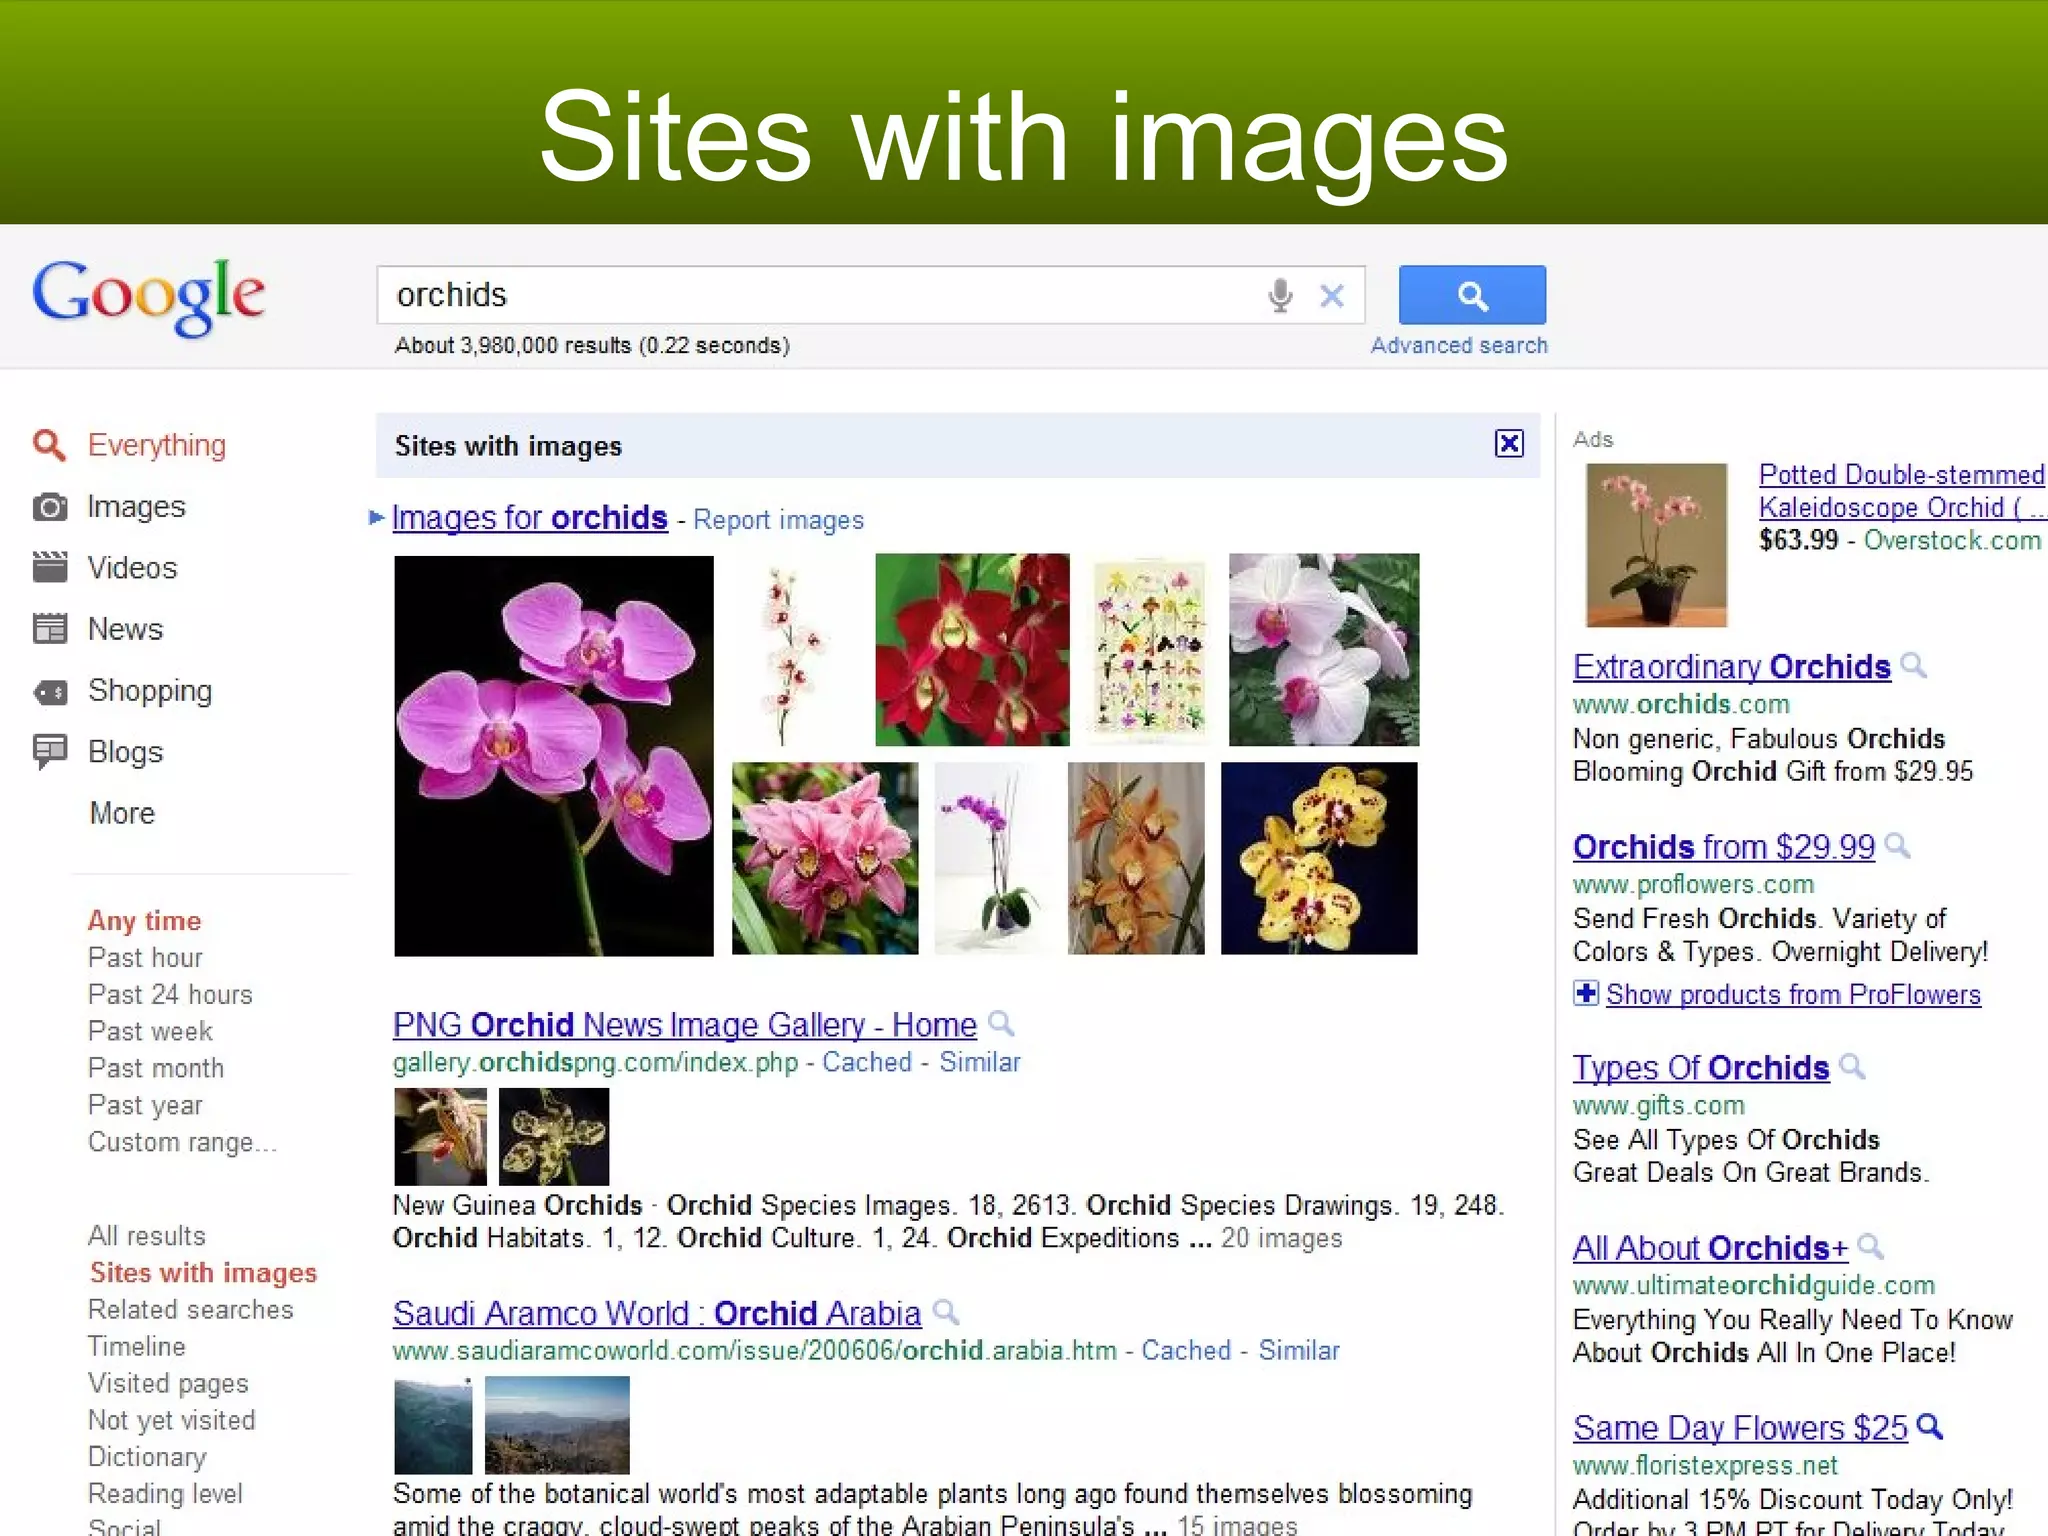Image resolution: width=2048 pixels, height=1536 pixels.
Task: Open PNG Orchid News Image Gallery result
Action: click(x=684, y=1025)
